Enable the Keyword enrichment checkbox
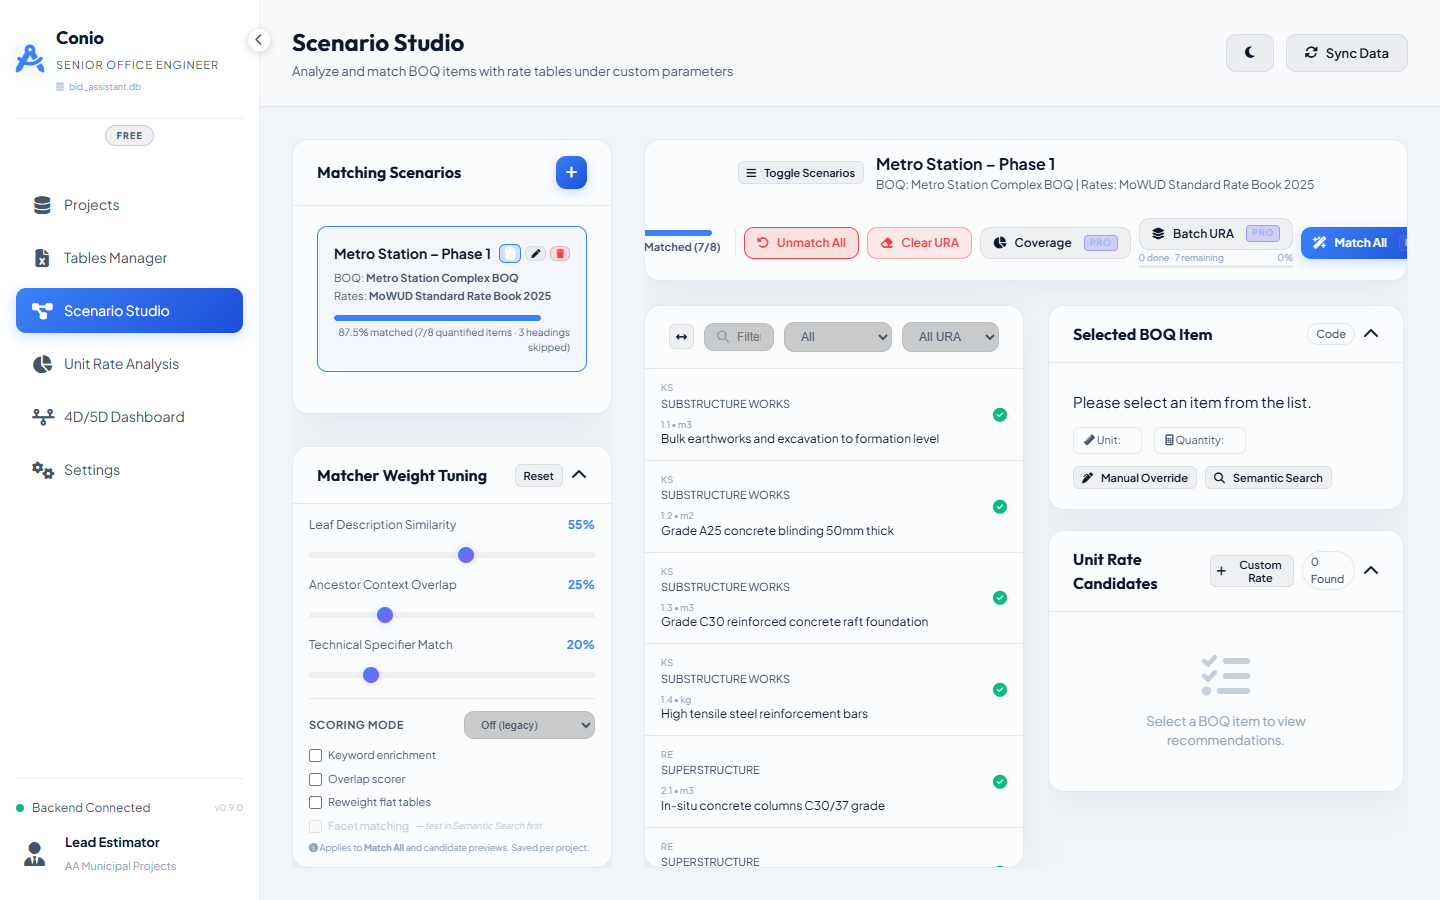The width and height of the screenshot is (1440, 900). pyautogui.click(x=316, y=756)
